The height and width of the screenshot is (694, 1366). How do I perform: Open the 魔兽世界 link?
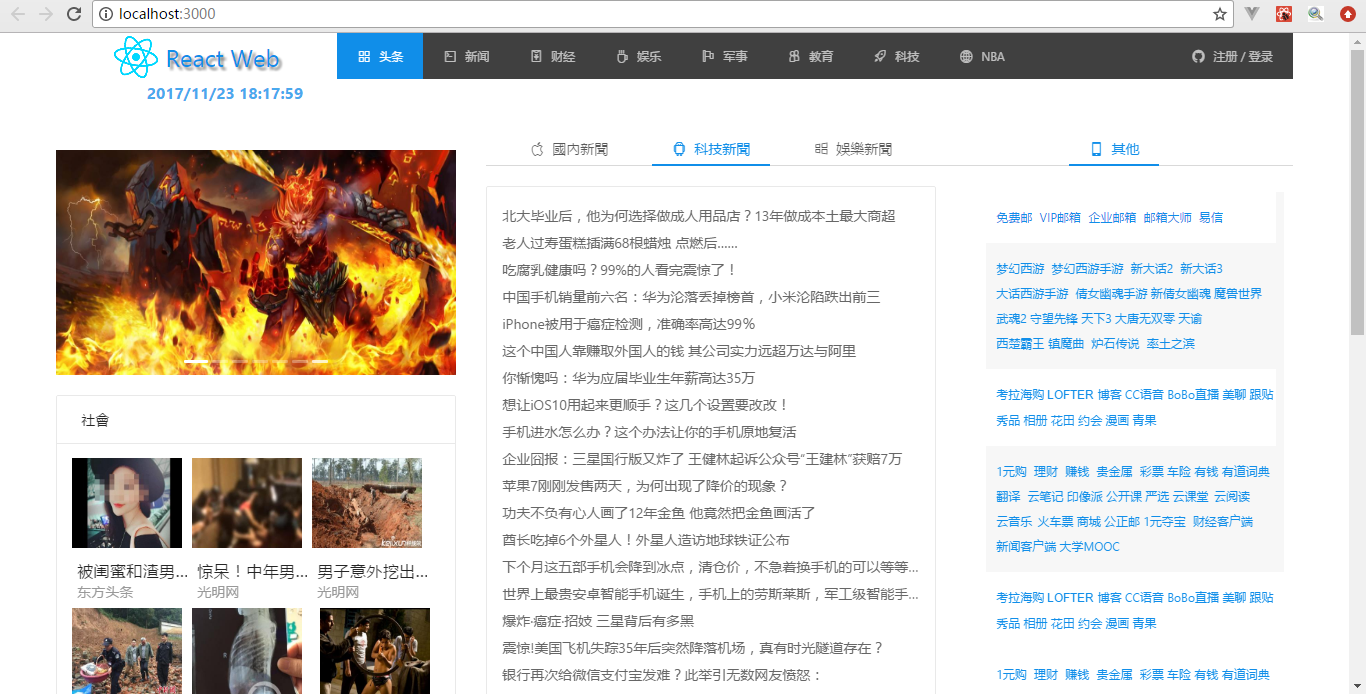point(1238,294)
